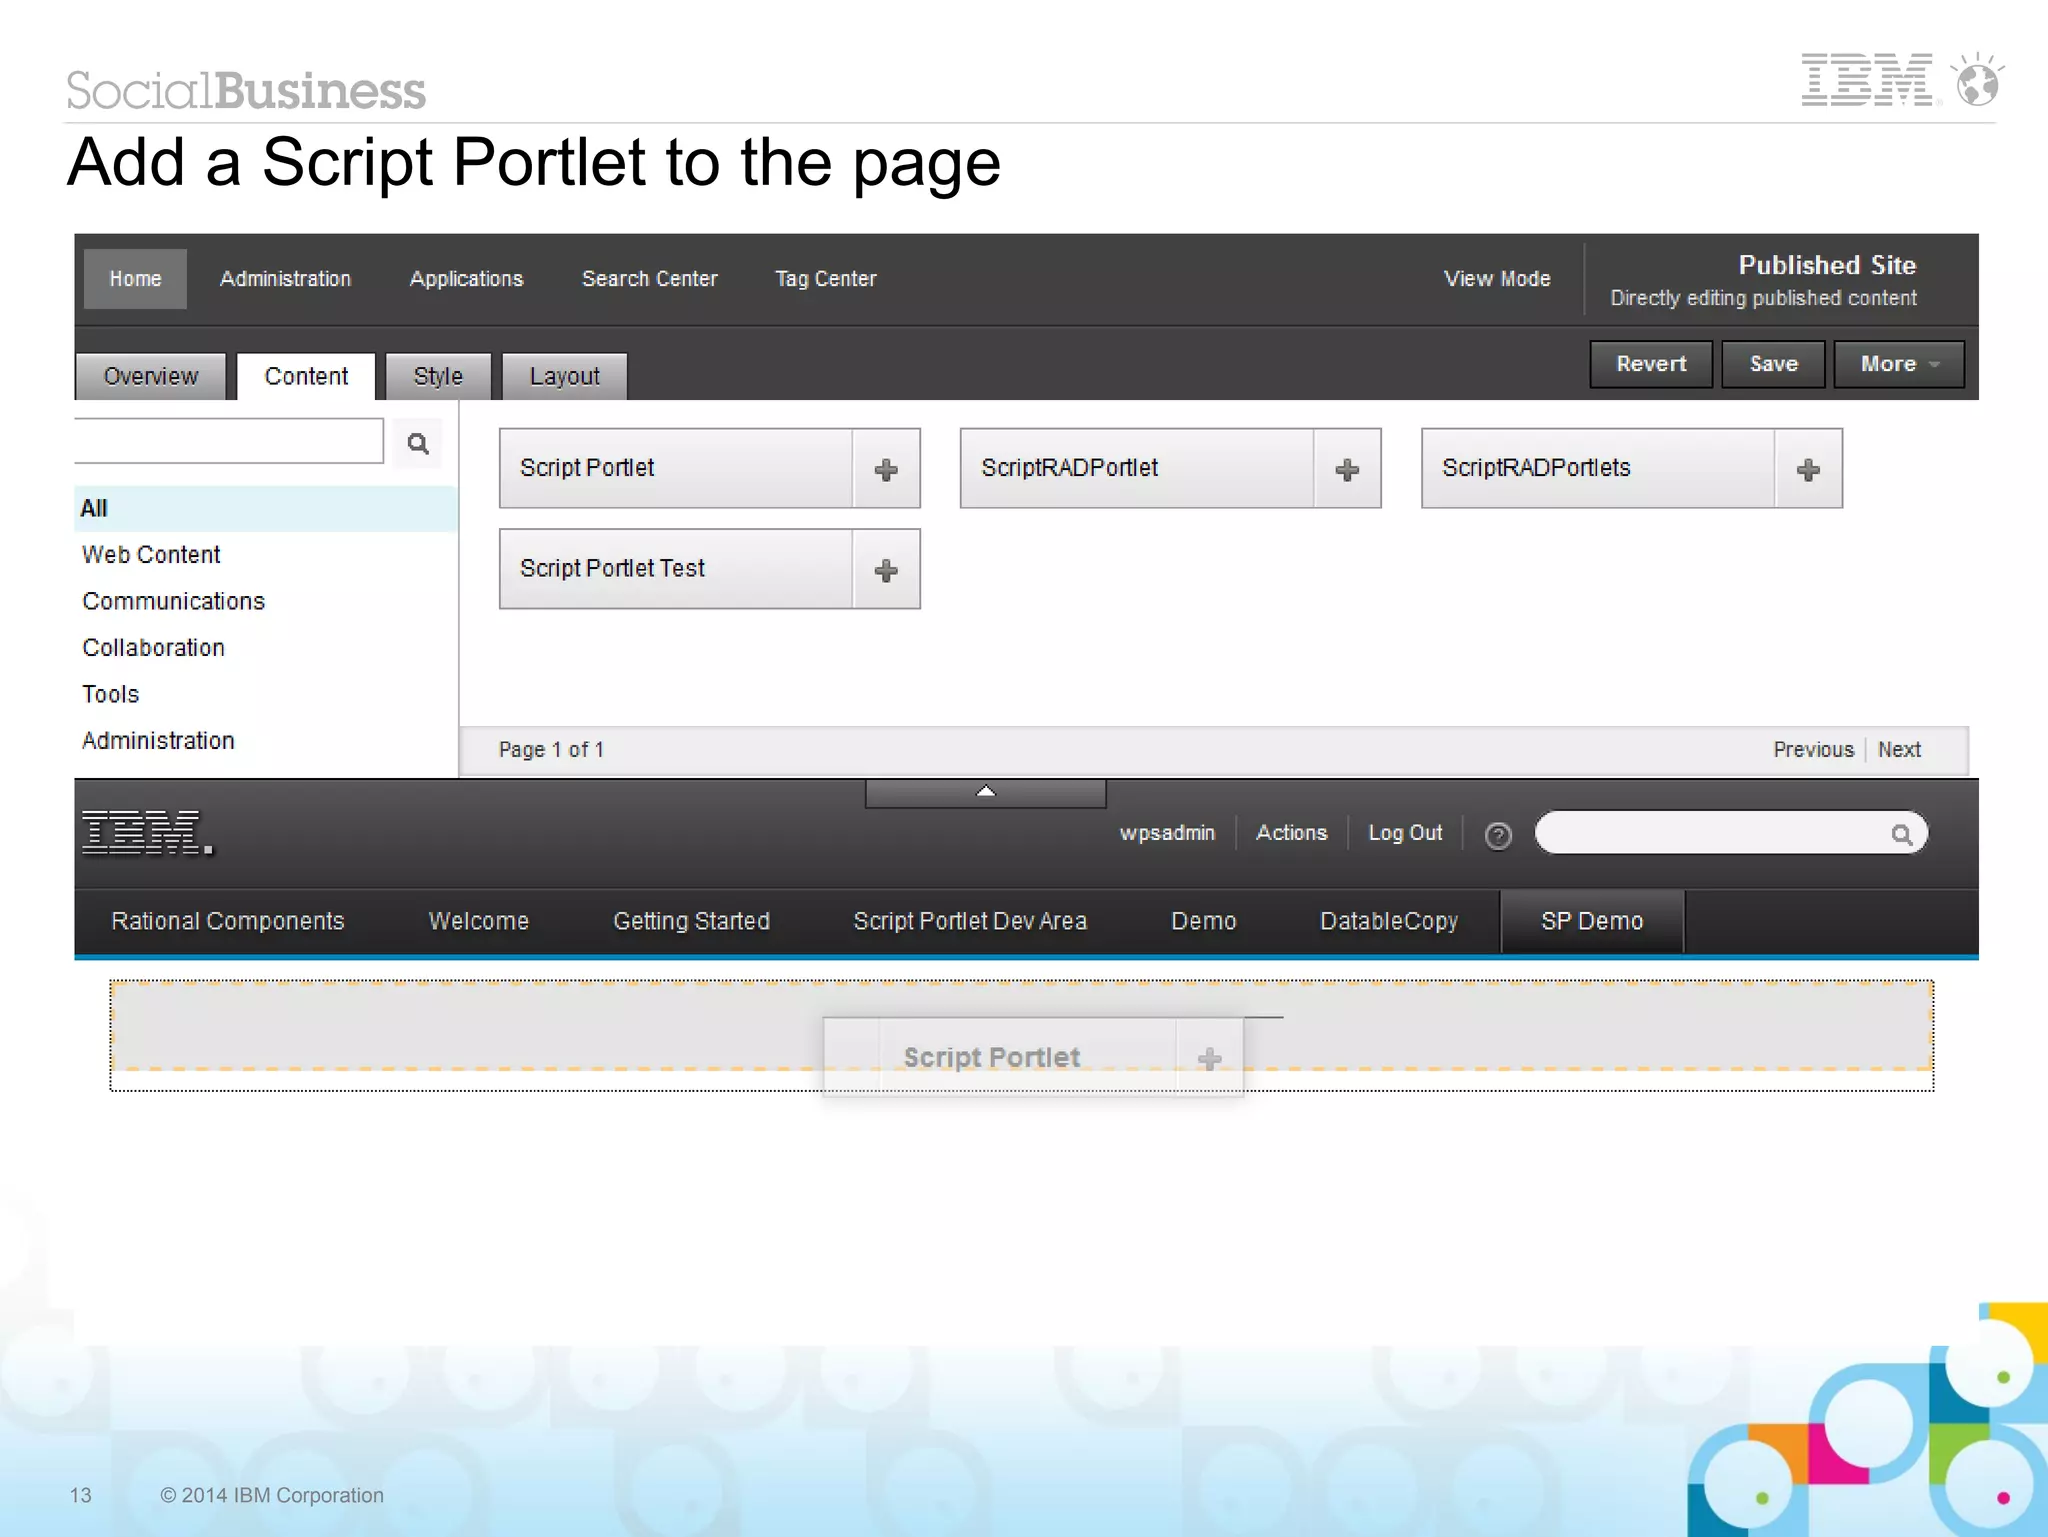Screen dimensions: 2048x1537
Task: Click the wpsadmin user link
Action: tap(1167, 832)
